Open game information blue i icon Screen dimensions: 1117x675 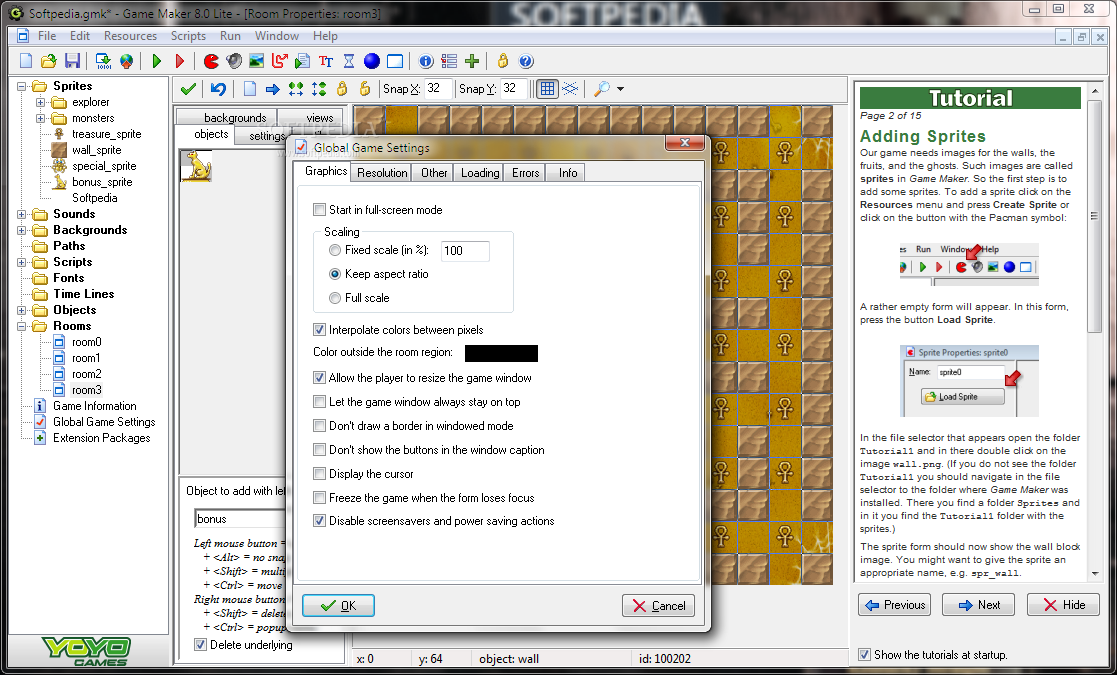pos(426,61)
